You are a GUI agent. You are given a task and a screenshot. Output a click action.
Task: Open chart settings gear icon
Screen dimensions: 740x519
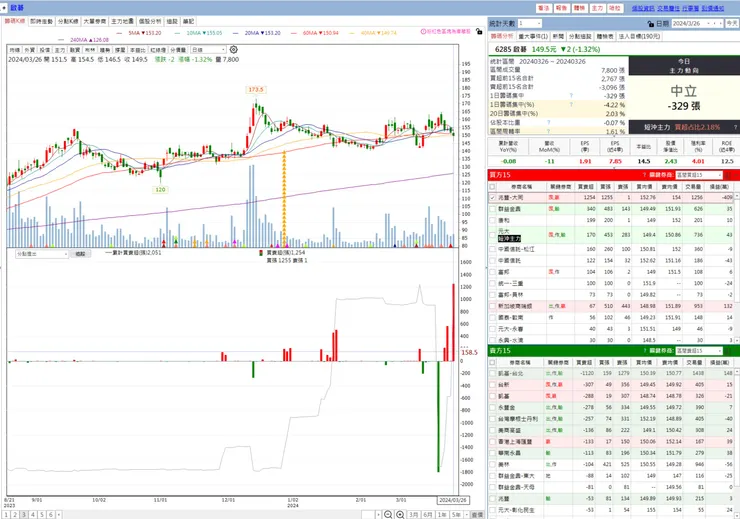coord(234,50)
